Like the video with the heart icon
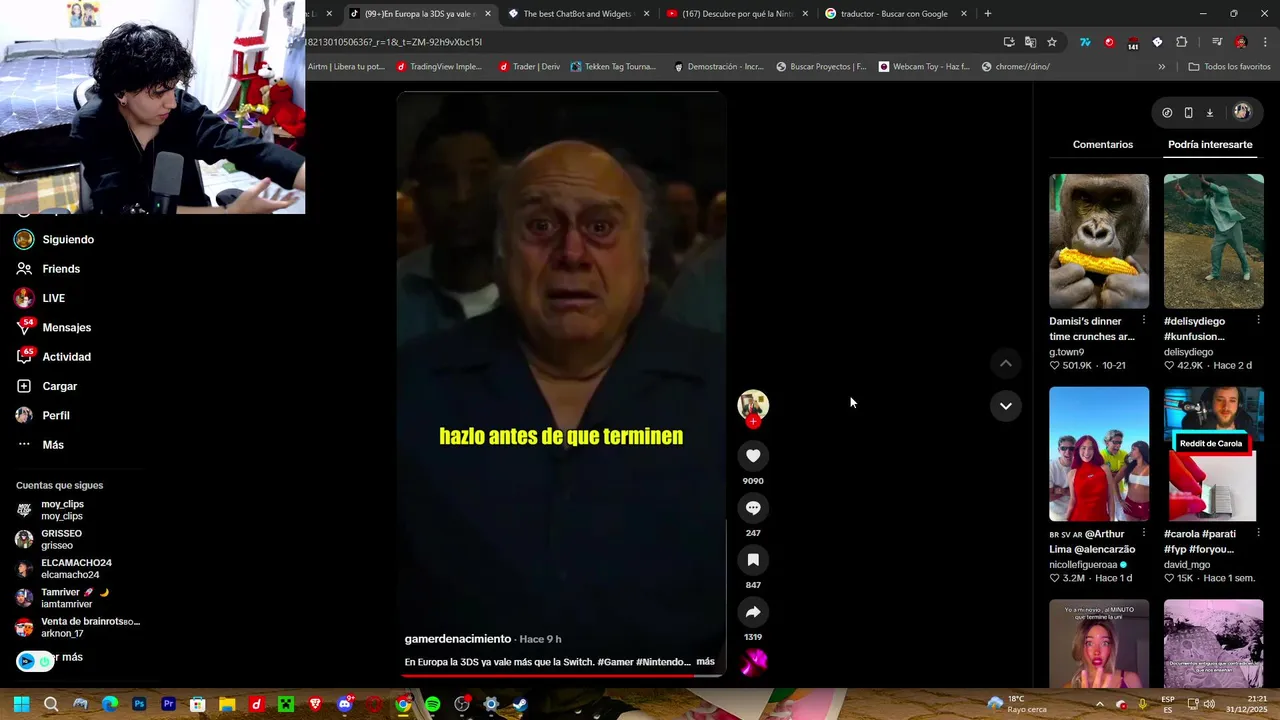 click(753, 456)
